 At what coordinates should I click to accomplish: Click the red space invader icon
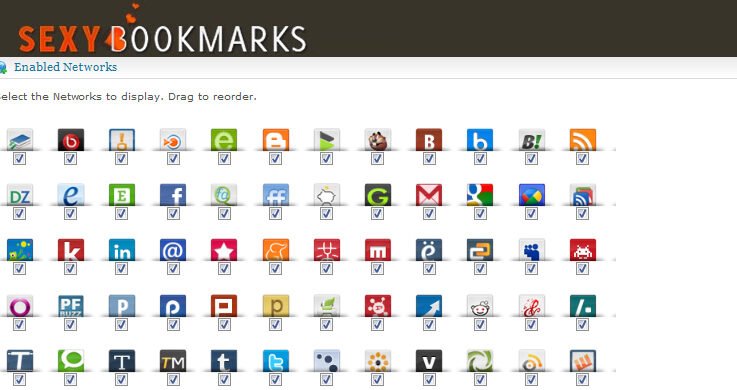coord(583,250)
